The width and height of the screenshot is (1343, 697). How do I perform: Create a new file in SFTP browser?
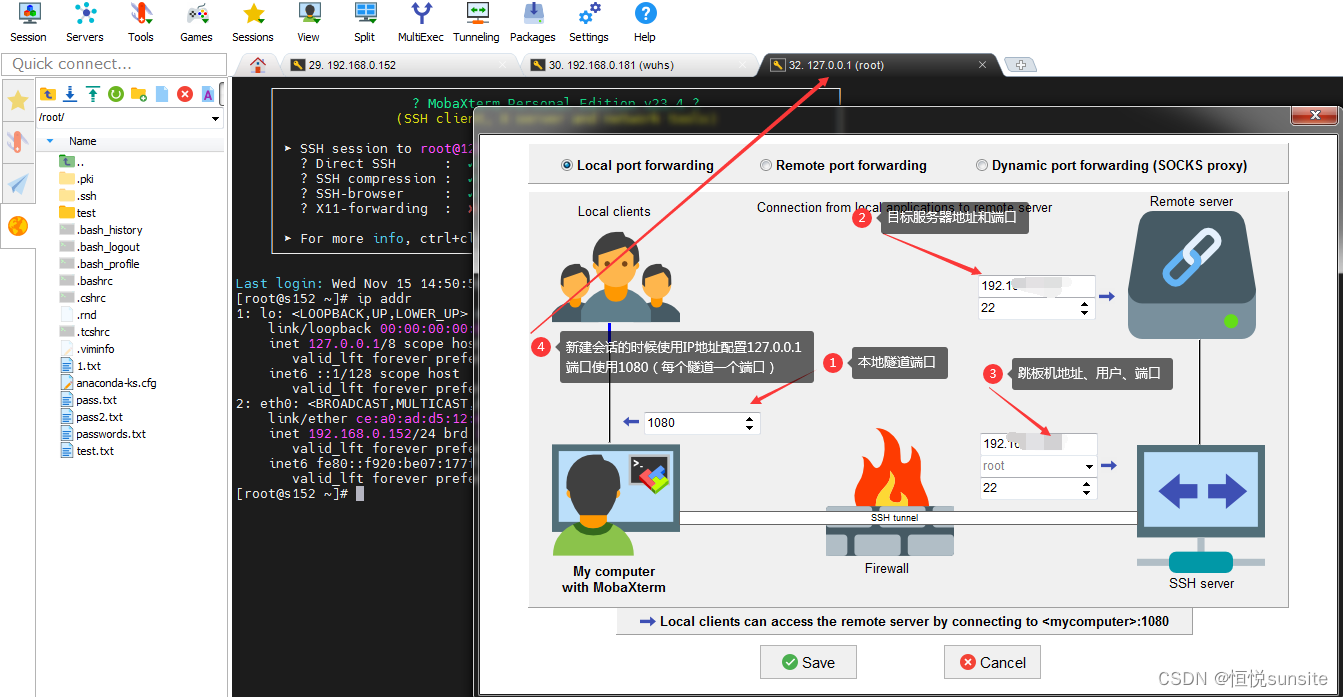click(x=162, y=94)
